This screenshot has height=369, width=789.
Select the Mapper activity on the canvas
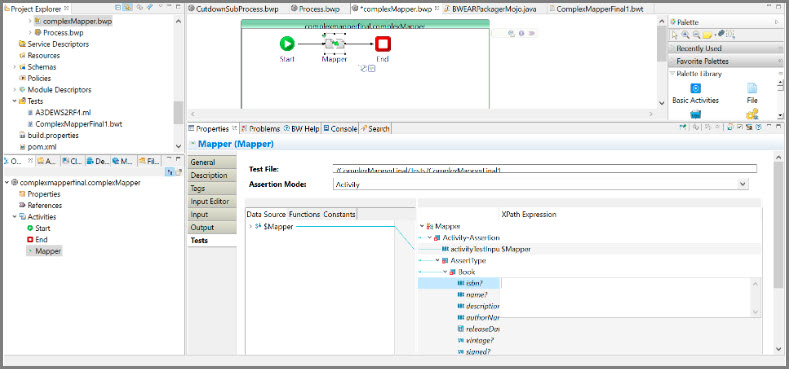(334, 44)
